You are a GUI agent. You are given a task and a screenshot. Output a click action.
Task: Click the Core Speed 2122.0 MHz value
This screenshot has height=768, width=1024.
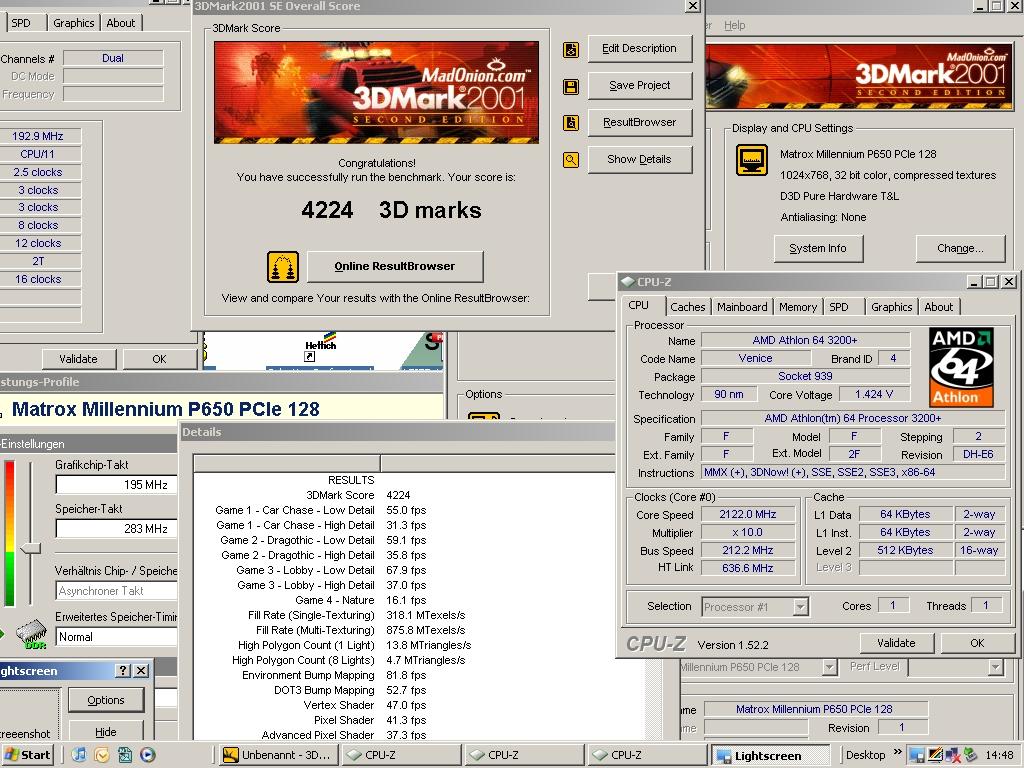748,514
